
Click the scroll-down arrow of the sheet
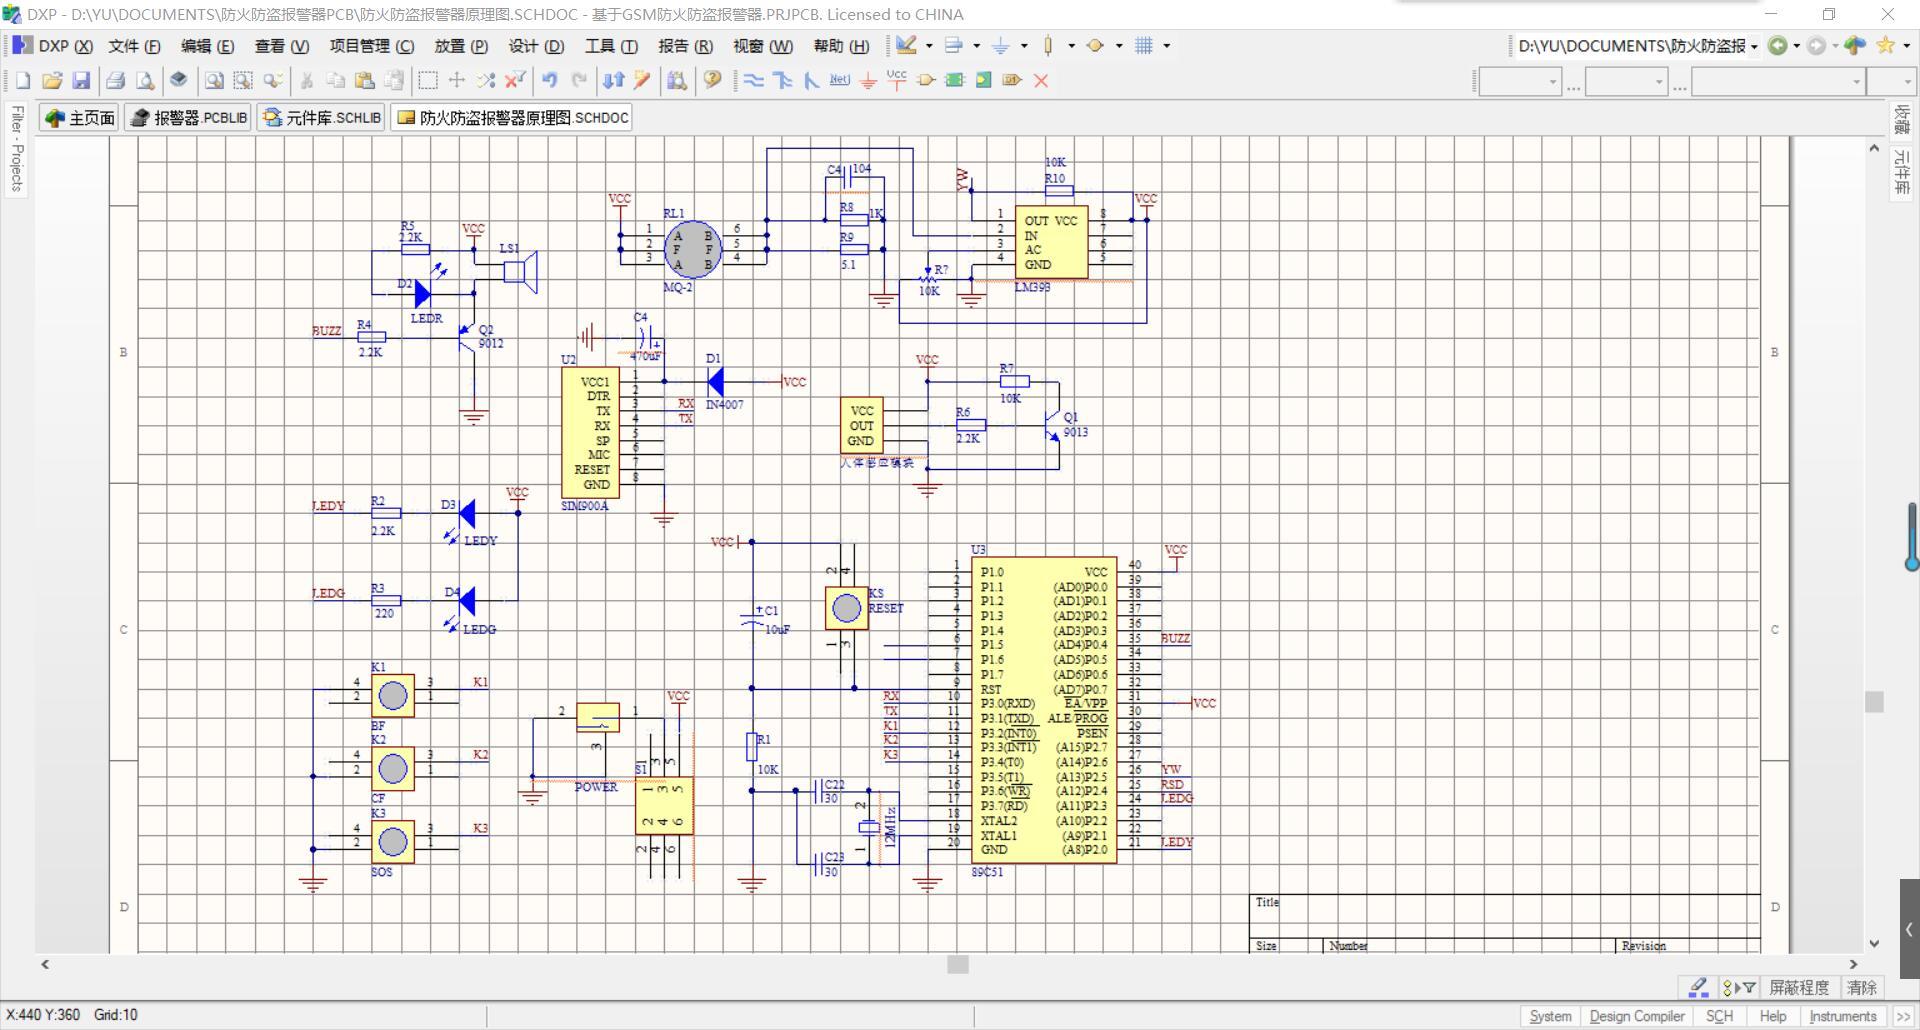[x=1874, y=943]
